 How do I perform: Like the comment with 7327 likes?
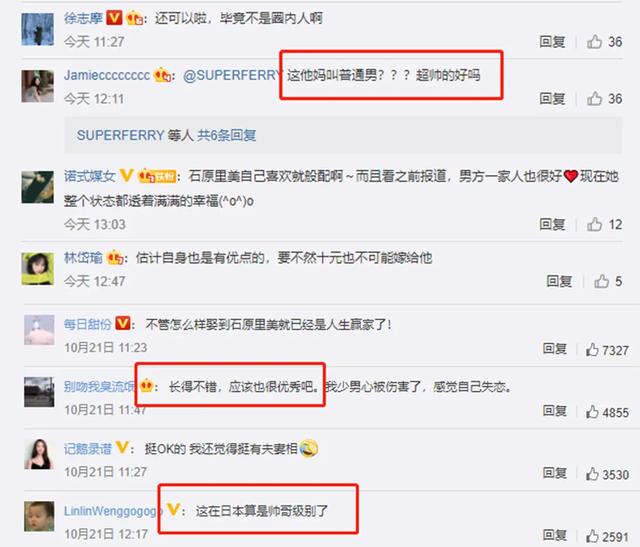coord(592,350)
